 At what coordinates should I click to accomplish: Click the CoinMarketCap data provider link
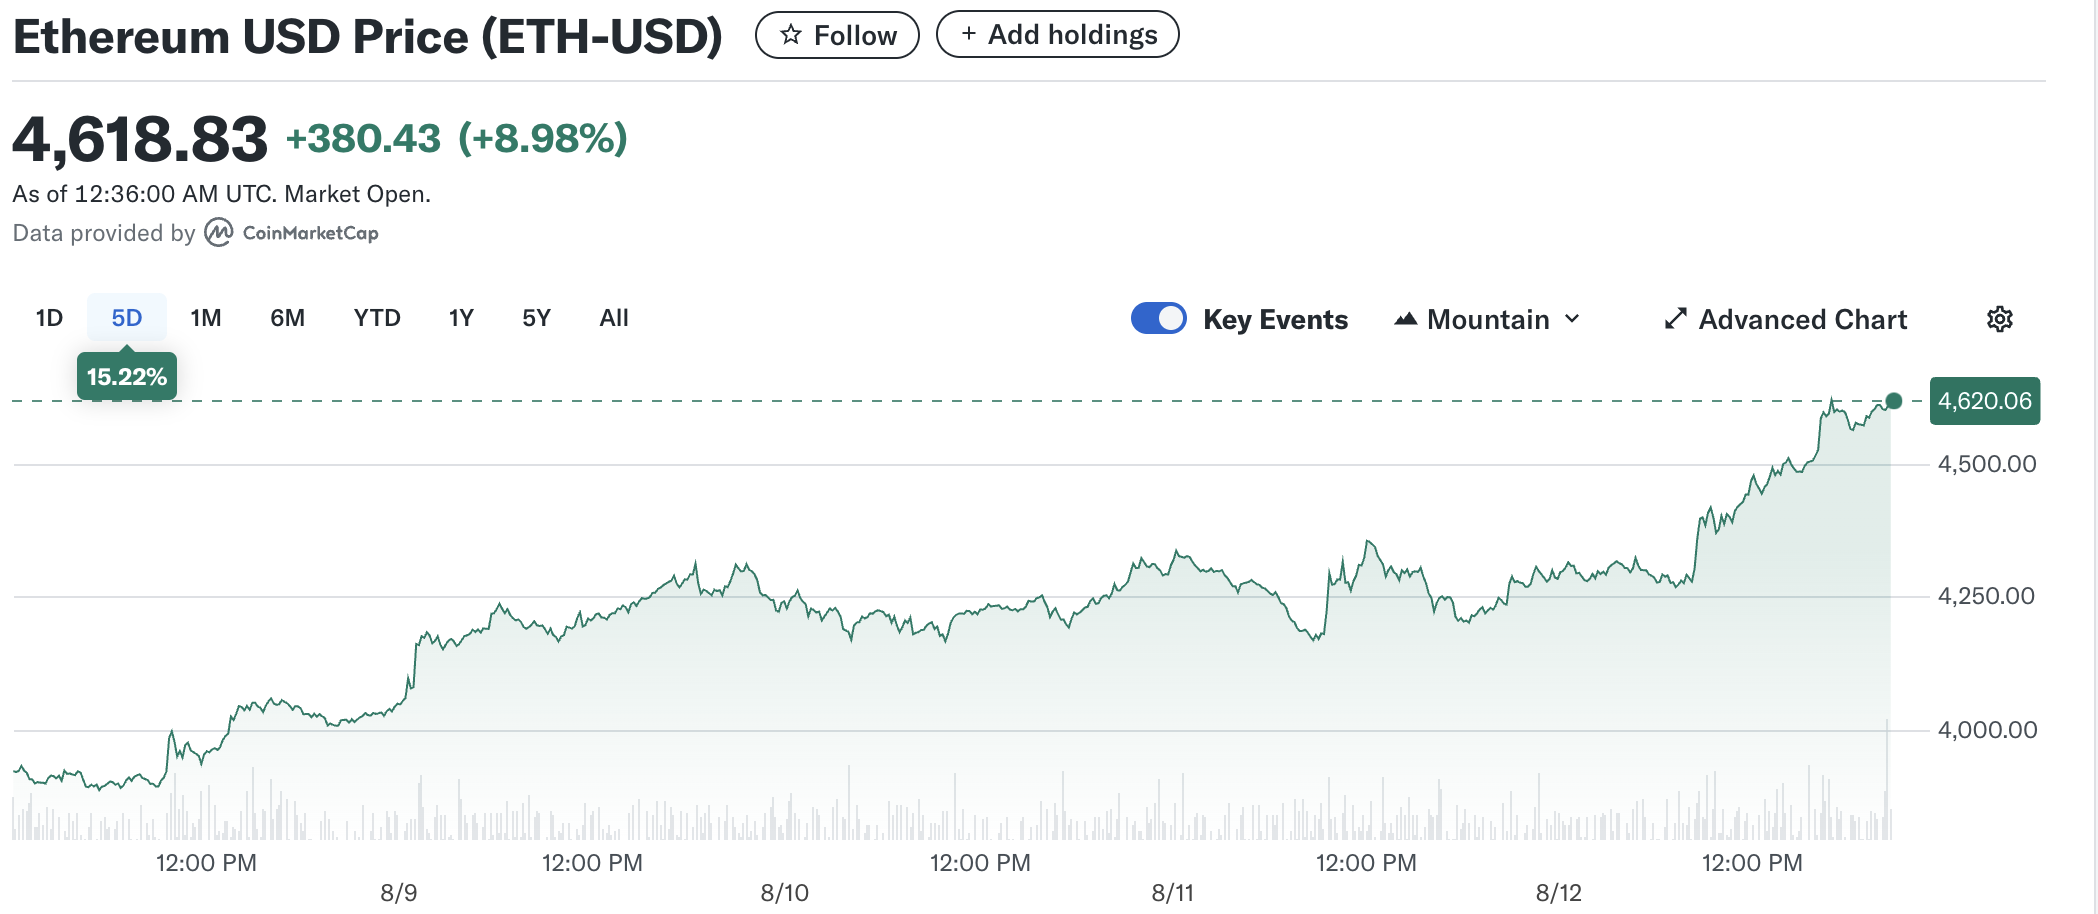(310, 233)
